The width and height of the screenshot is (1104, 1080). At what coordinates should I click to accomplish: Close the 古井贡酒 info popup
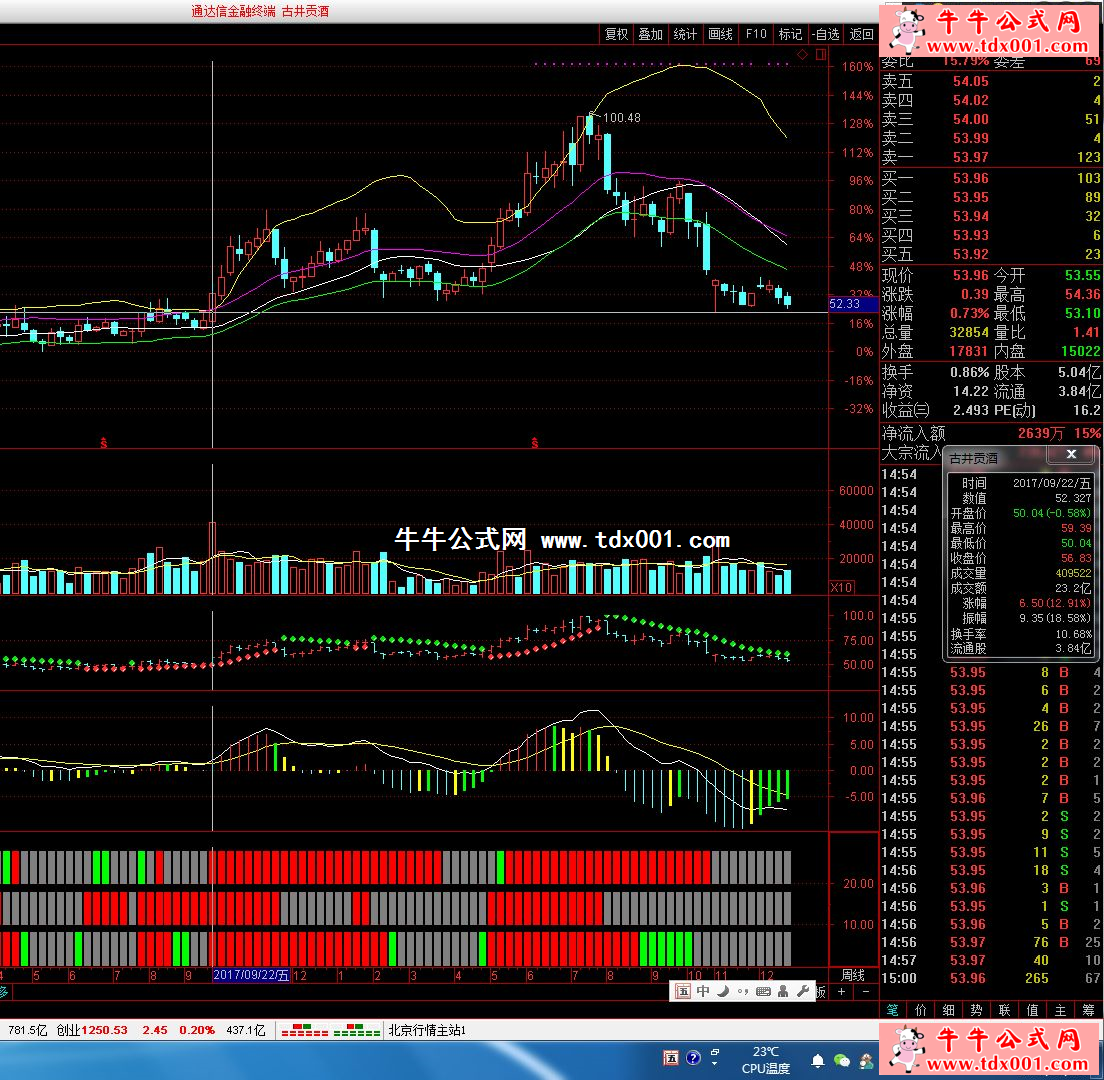coord(1071,455)
